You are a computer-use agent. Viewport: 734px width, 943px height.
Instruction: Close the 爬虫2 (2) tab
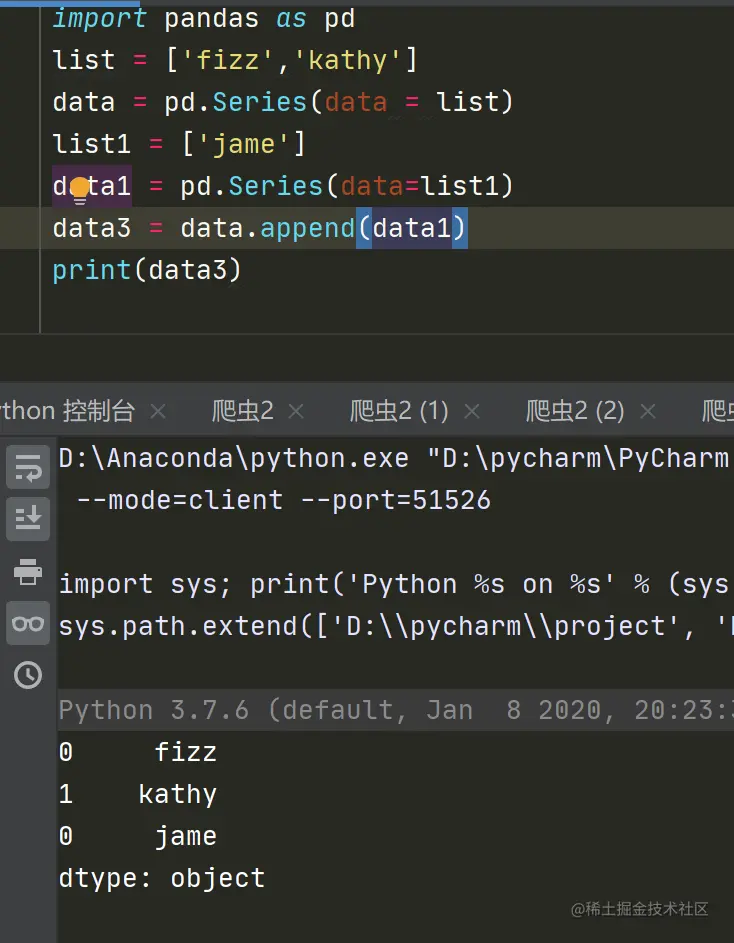coord(648,411)
